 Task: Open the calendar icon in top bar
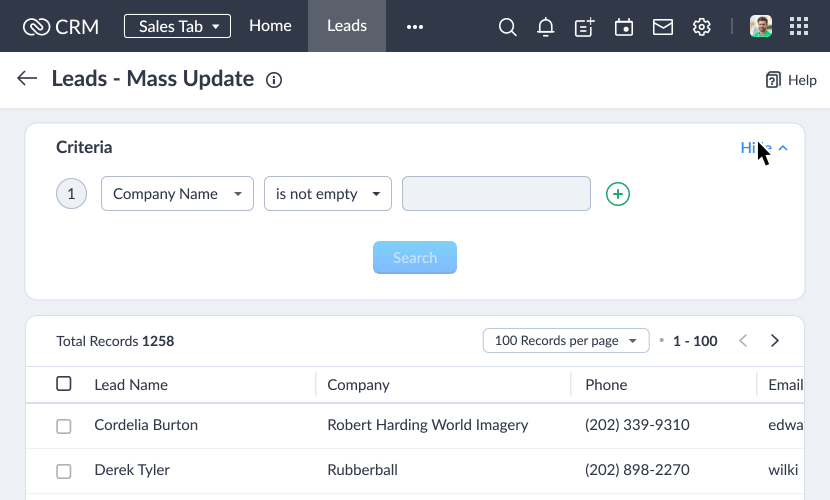(x=624, y=26)
